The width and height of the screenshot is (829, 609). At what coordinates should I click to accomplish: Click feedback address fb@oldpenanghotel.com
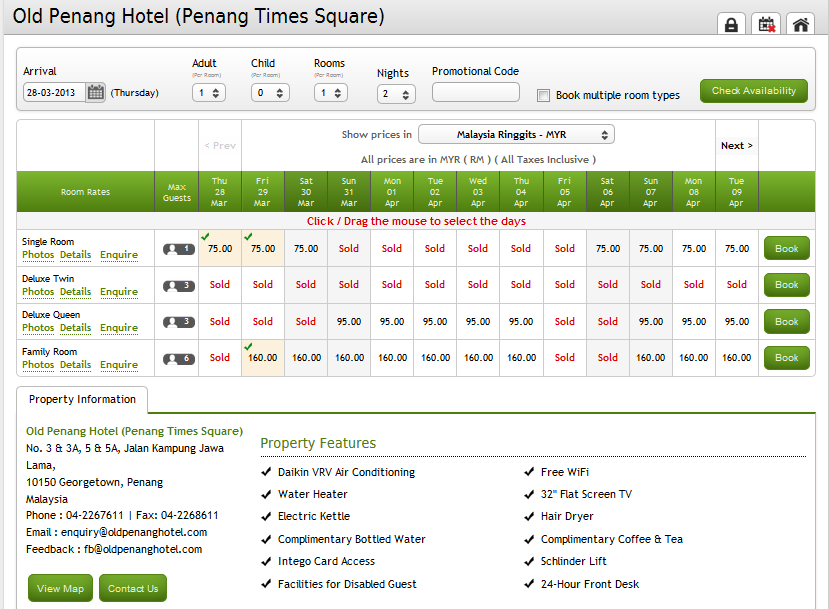pyautogui.click(x=143, y=549)
